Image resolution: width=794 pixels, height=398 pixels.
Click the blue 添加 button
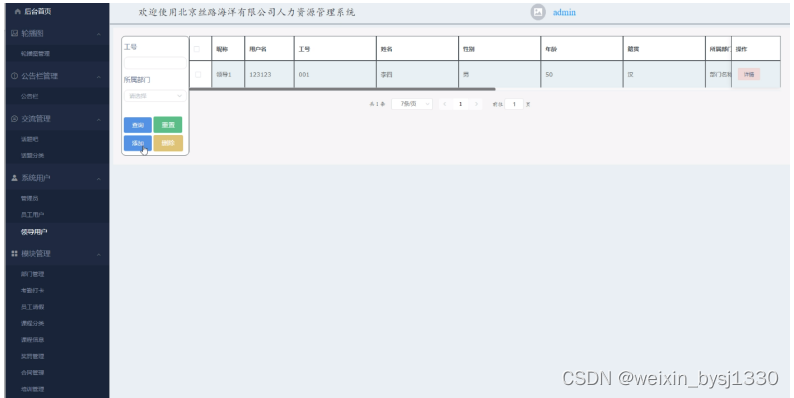click(x=138, y=143)
